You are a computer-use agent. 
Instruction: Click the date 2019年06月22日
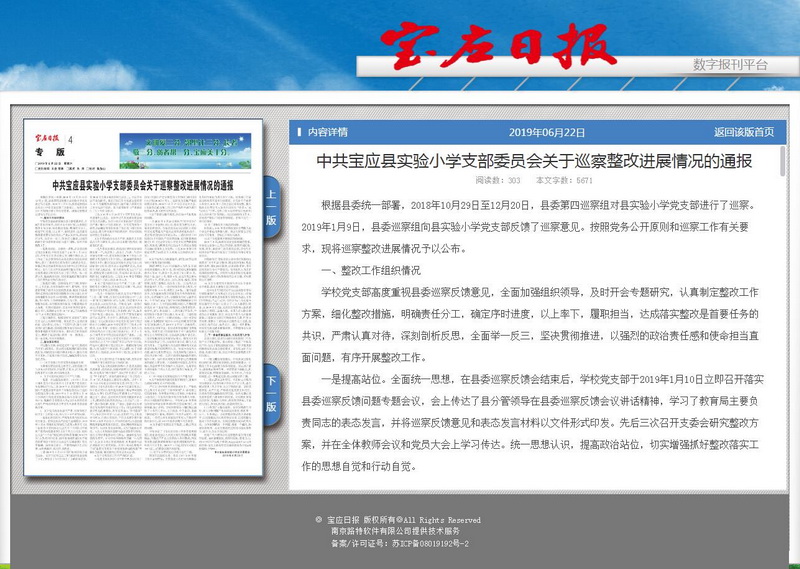tap(546, 133)
